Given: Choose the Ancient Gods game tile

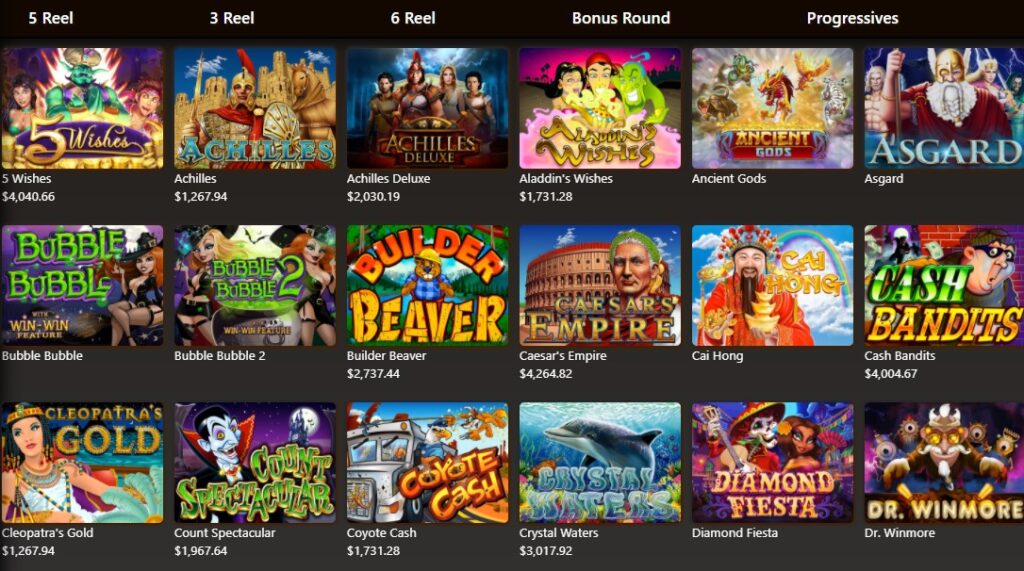Looking at the screenshot, I should coord(773,108).
